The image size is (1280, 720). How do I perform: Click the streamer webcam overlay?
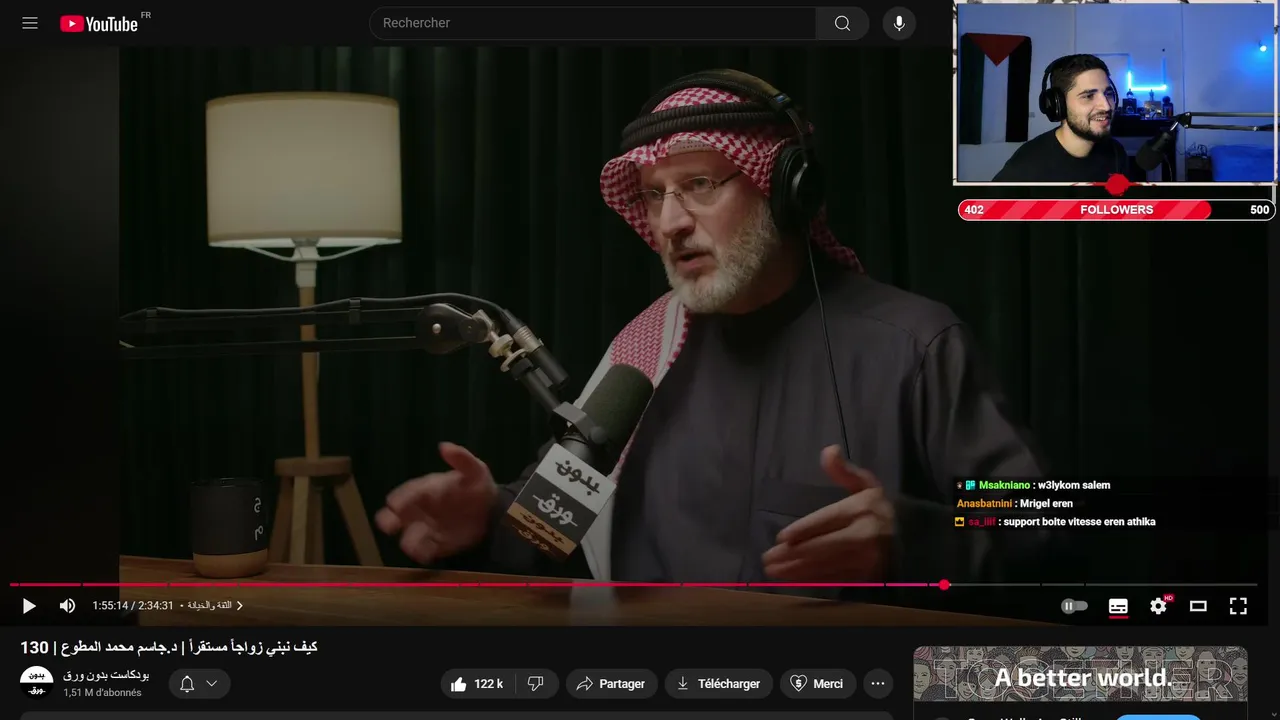(x=1116, y=92)
